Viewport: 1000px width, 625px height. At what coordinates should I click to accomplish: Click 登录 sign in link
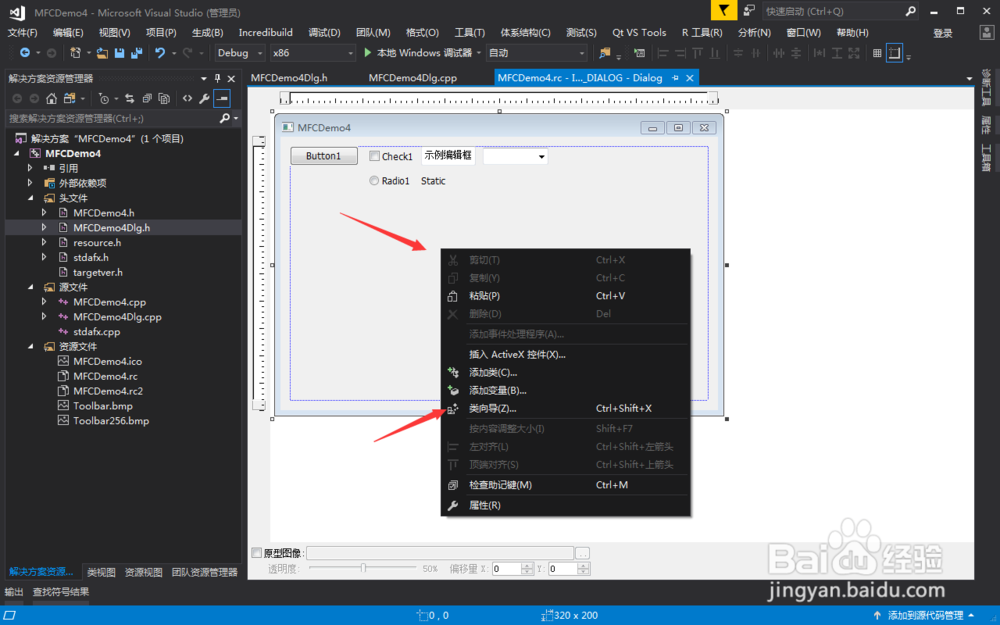click(x=943, y=33)
